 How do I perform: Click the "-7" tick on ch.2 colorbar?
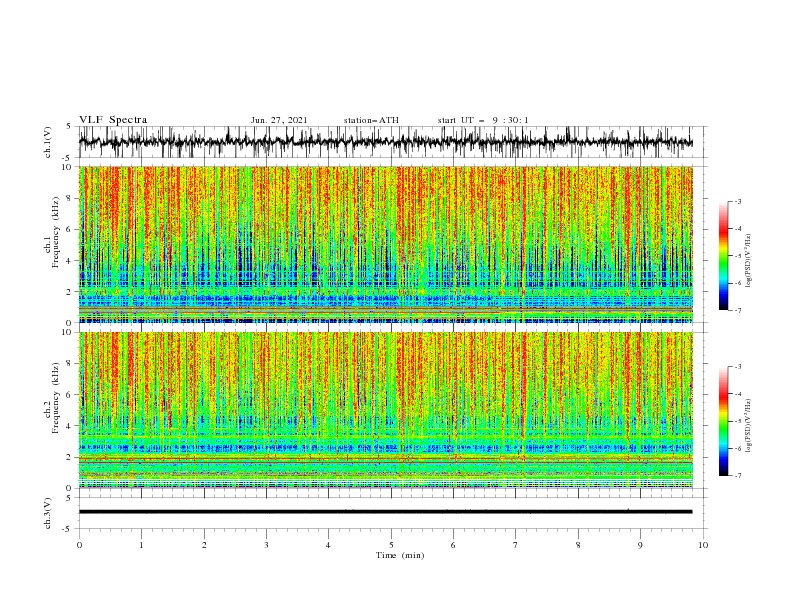point(737,476)
